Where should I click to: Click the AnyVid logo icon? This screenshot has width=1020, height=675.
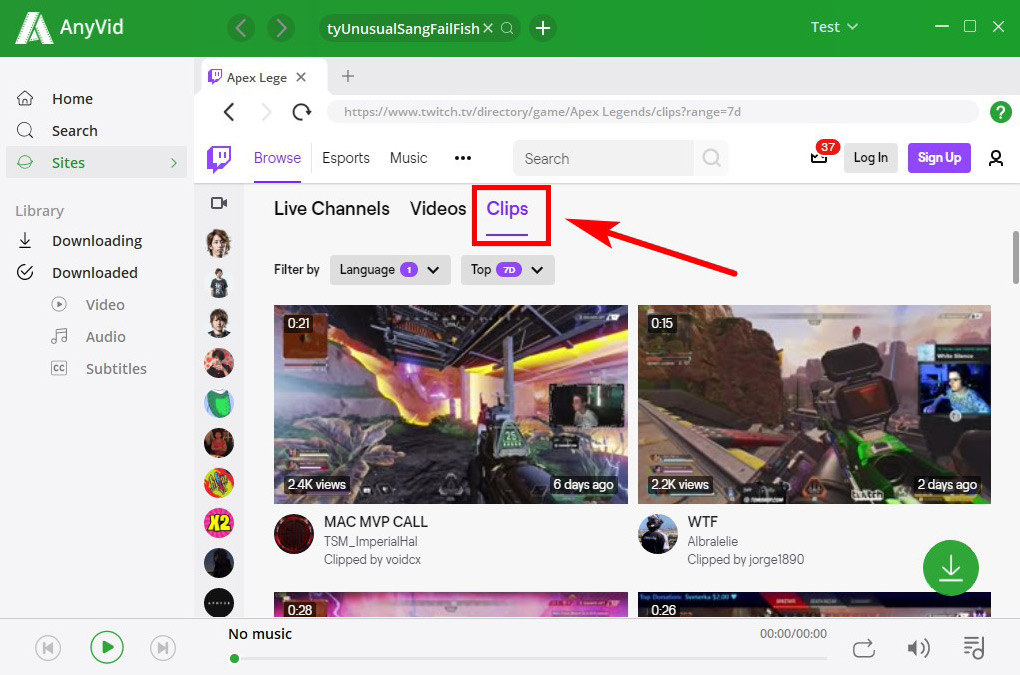point(34,28)
